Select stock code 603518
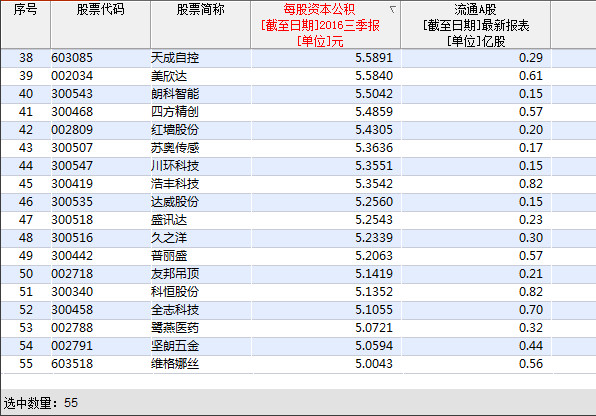Screen dimensions: 596x416 (x=72, y=364)
